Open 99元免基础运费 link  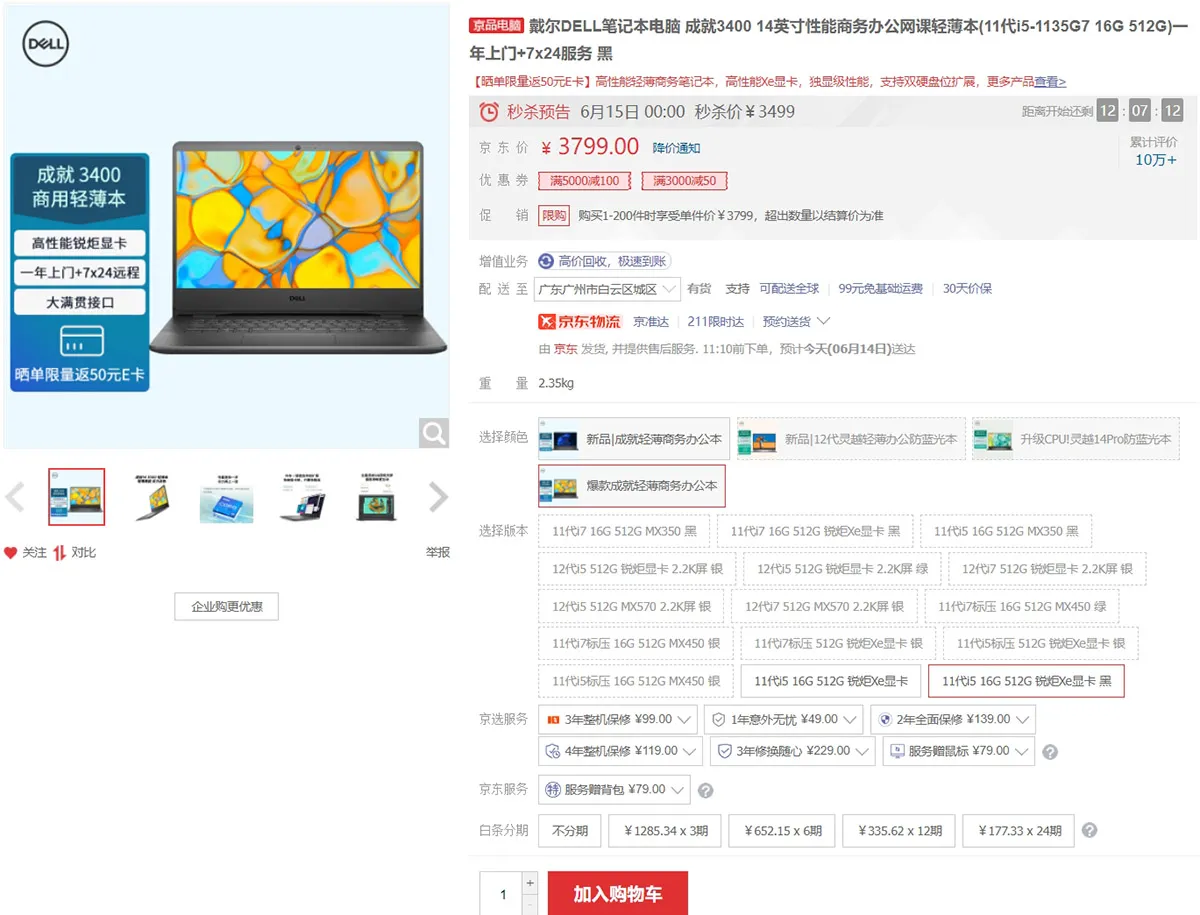click(880, 289)
